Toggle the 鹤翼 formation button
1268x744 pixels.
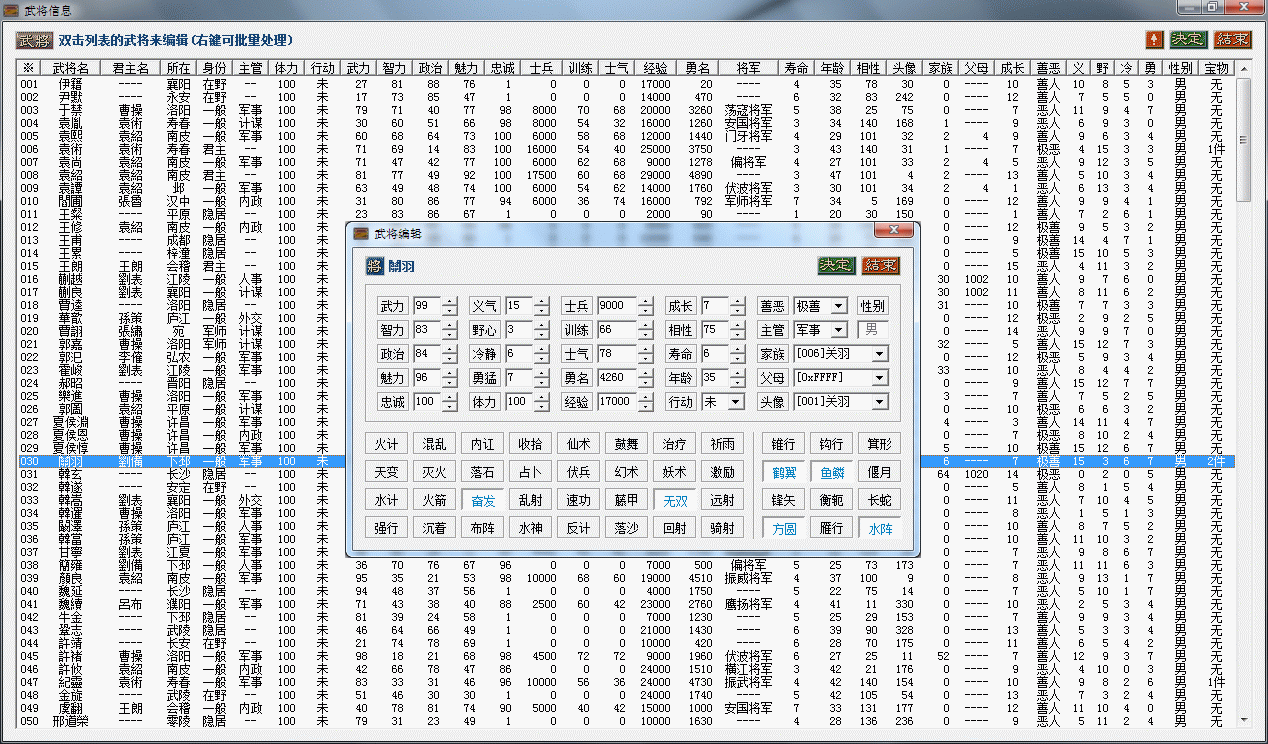click(784, 472)
